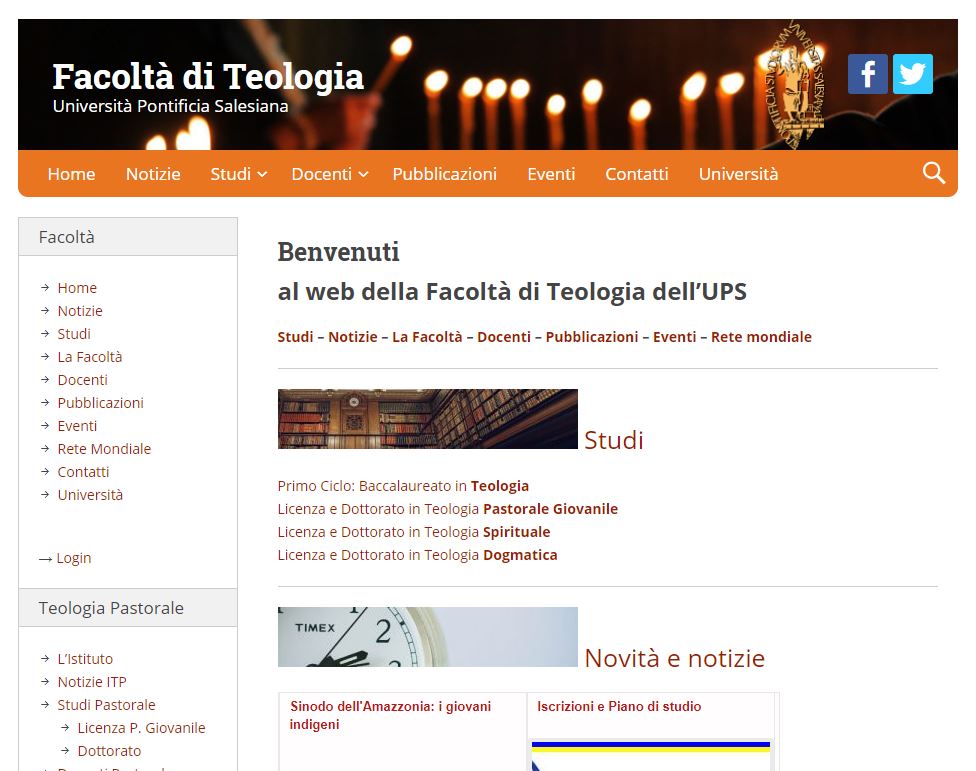Click bold Studi link under welcome heading
This screenshot has width=976, height=771.
coord(296,337)
